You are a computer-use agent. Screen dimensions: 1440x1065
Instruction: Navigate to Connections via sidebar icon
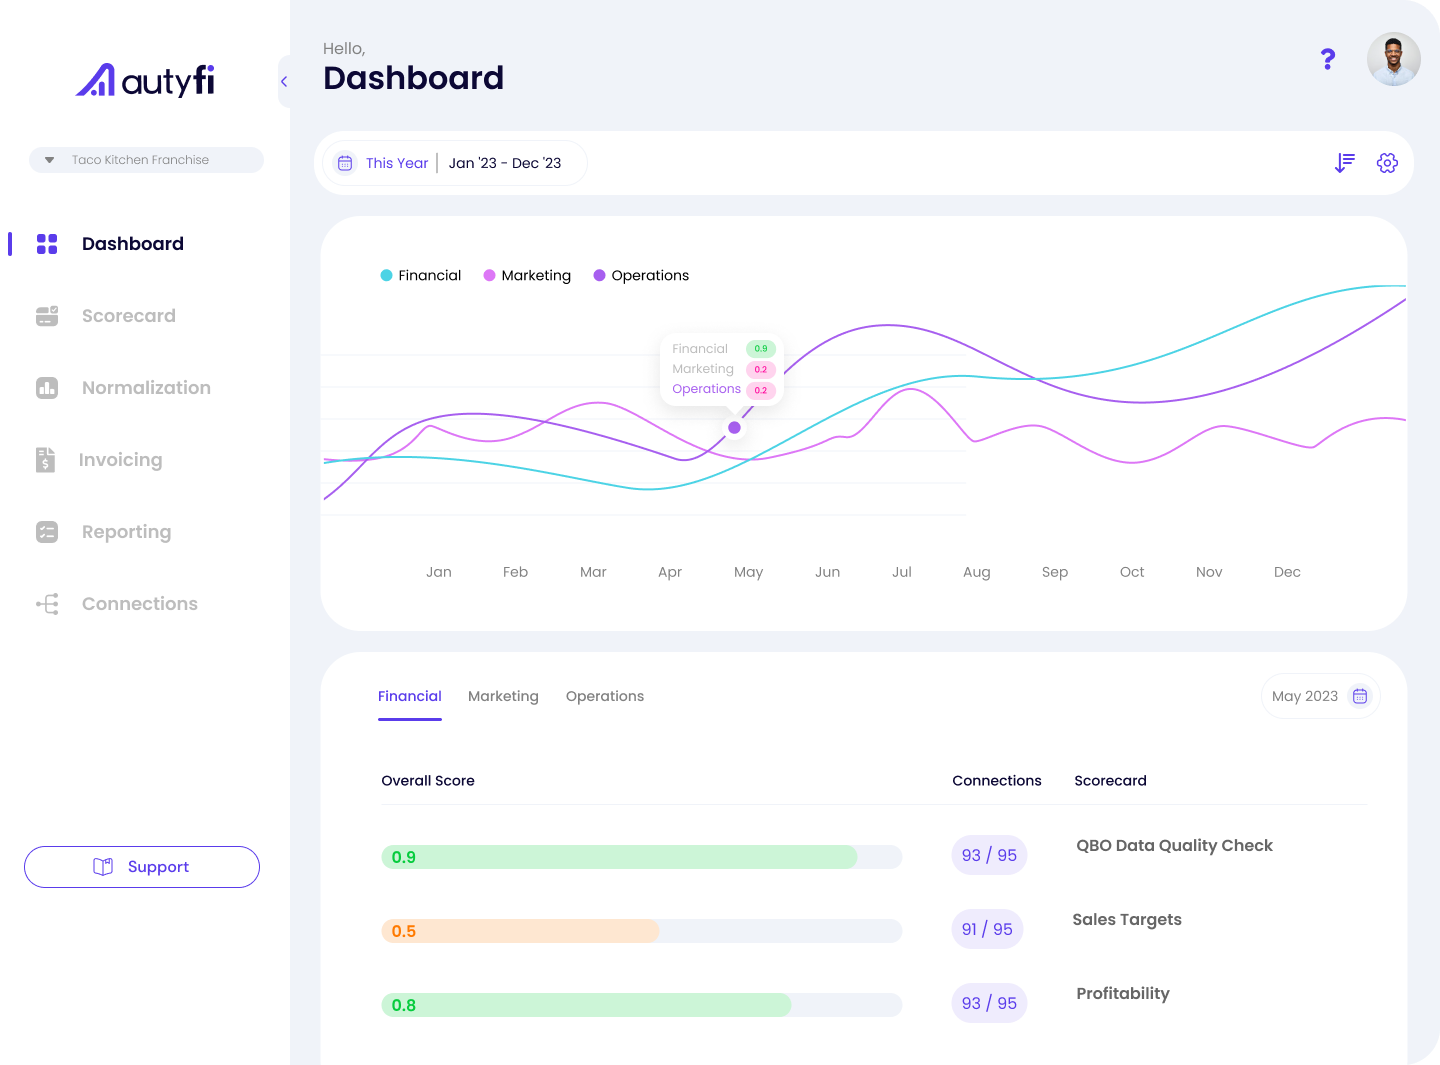click(x=47, y=604)
